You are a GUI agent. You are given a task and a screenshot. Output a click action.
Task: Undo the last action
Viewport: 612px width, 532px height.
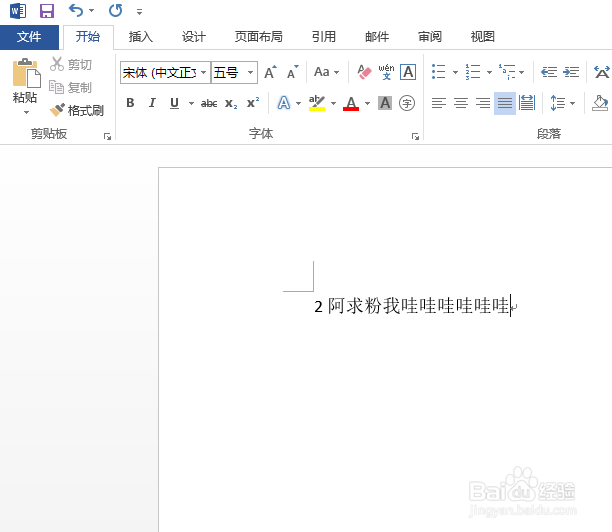(76, 11)
